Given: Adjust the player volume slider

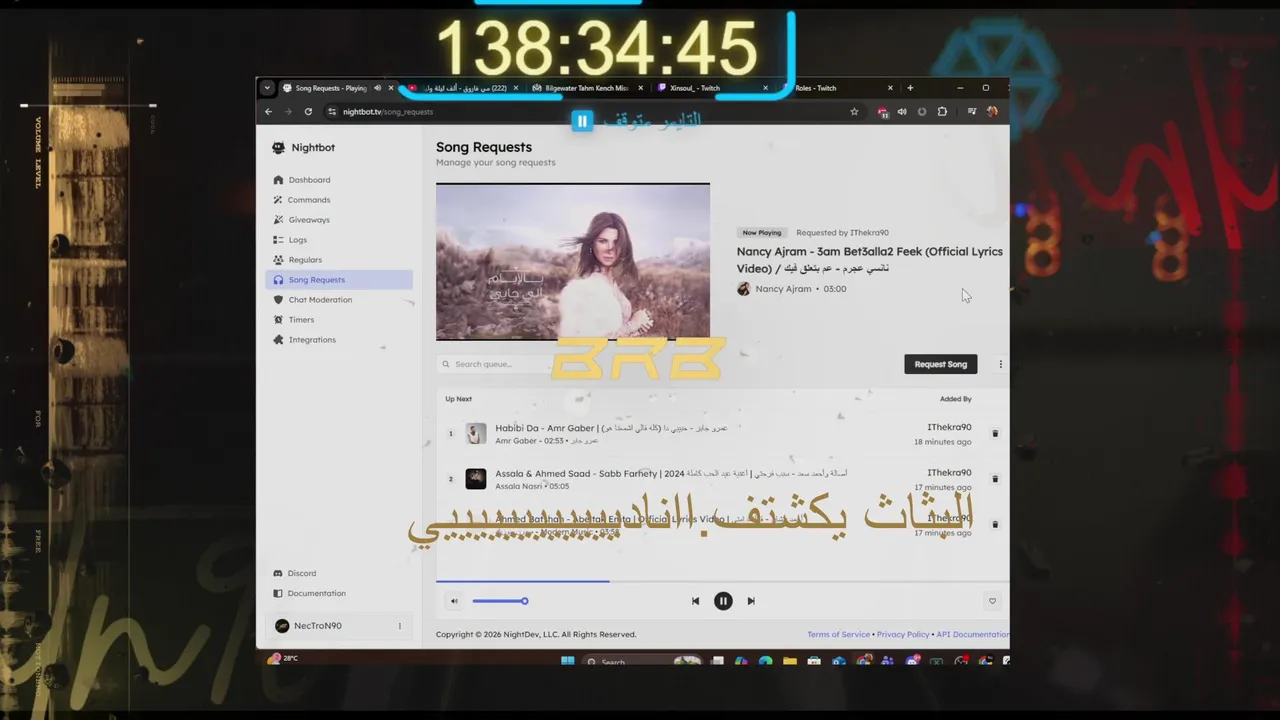Looking at the screenshot, I should point(500,601).
